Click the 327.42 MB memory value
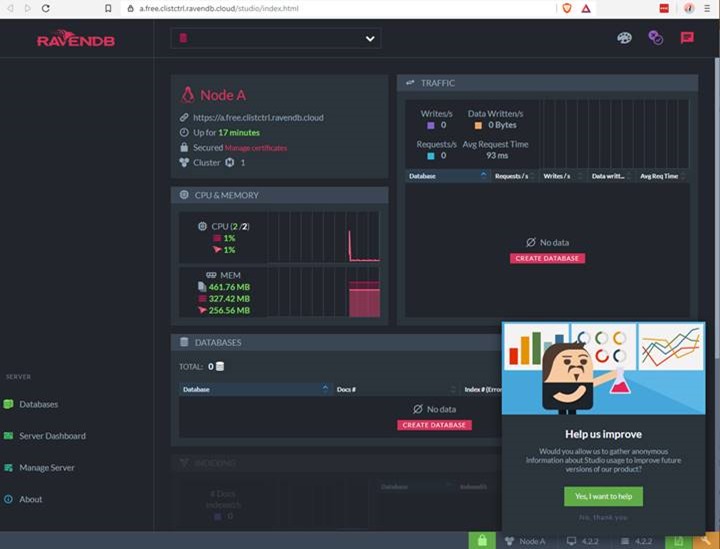This screenshot has width=720, height=549. pos(229,299)
